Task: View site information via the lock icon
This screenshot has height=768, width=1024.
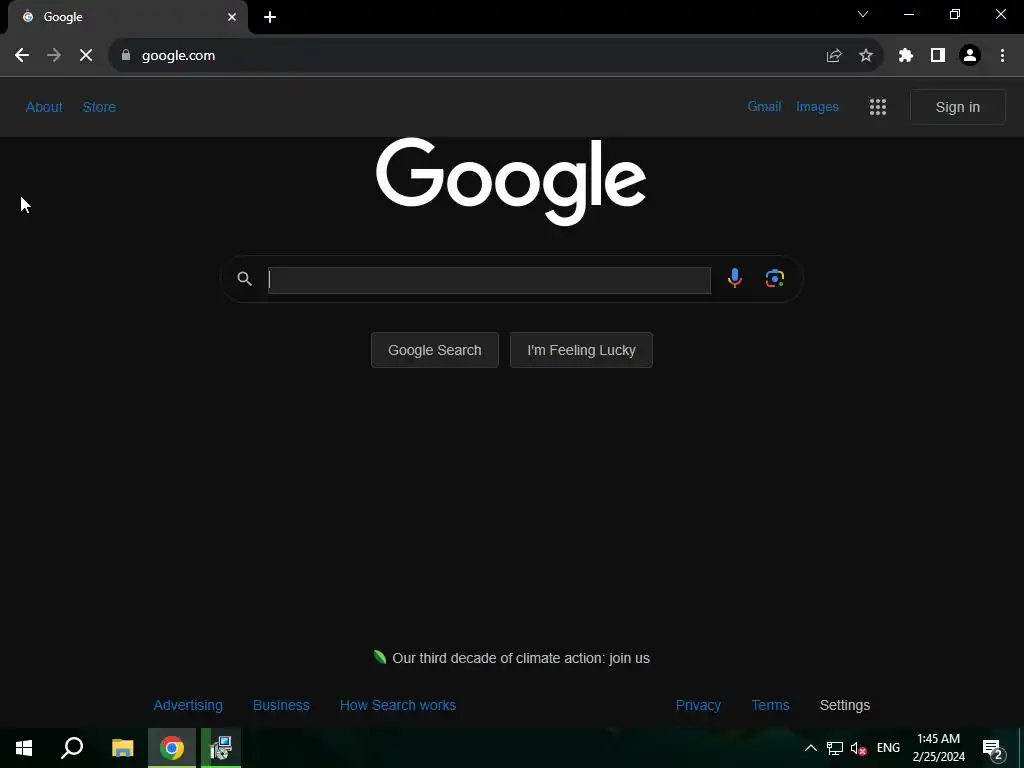Action: tap(126, 56)
